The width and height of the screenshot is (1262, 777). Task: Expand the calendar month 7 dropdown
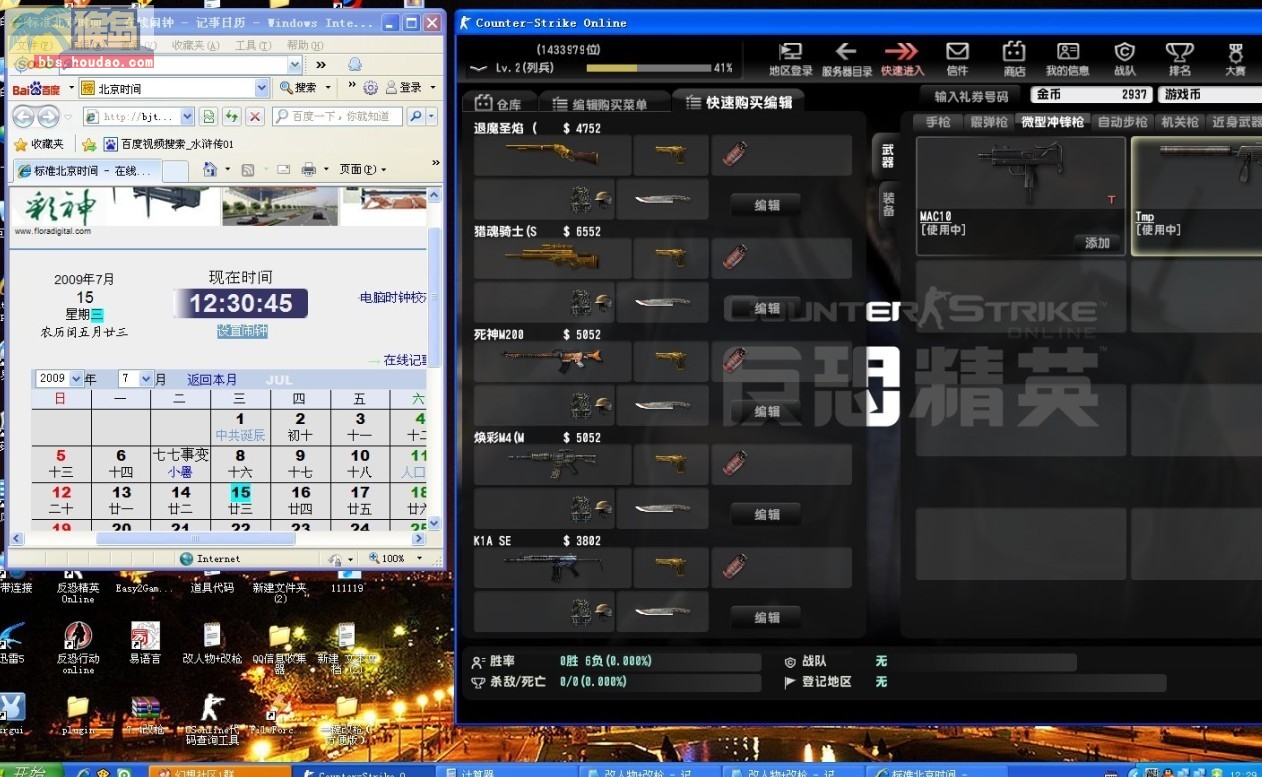(146, 379)
